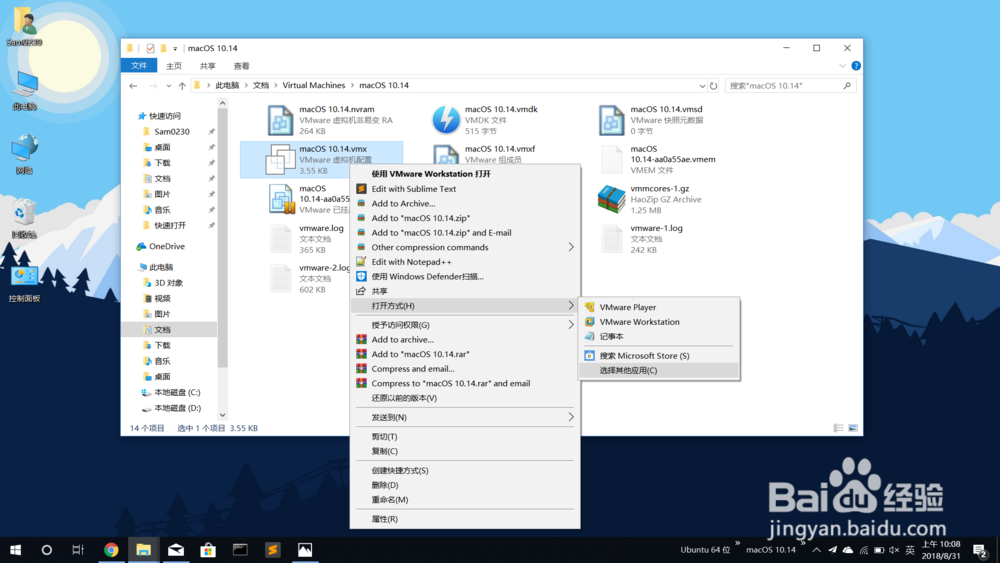Select the vmmcores-1.gz archive icon
This screenshot has width=1000, height=563.
click(612, 199)
